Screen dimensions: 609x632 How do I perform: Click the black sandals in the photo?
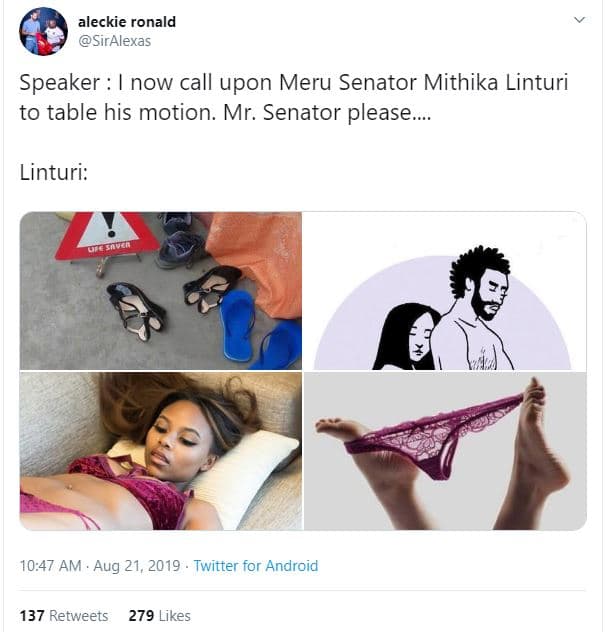(138, 308)
